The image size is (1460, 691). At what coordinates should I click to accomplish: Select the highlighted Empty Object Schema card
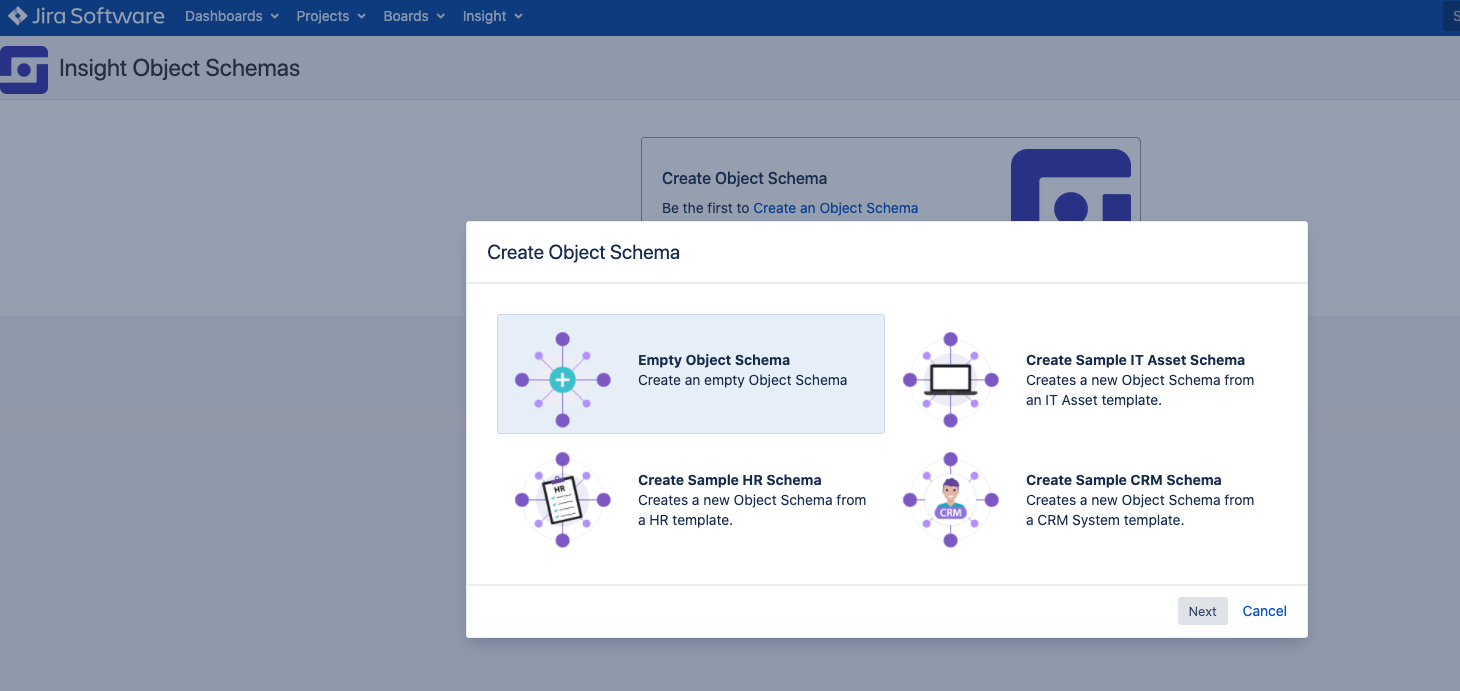(691, 374)
